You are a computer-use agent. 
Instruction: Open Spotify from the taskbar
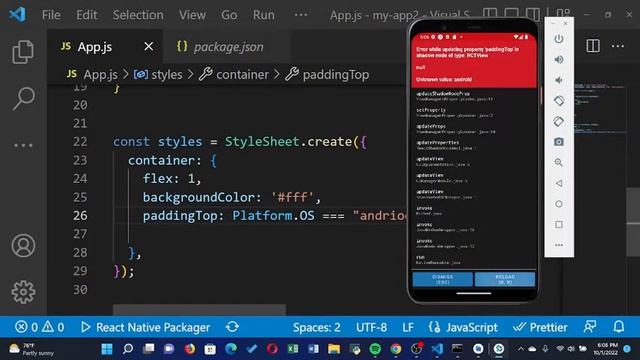point(375,349)
